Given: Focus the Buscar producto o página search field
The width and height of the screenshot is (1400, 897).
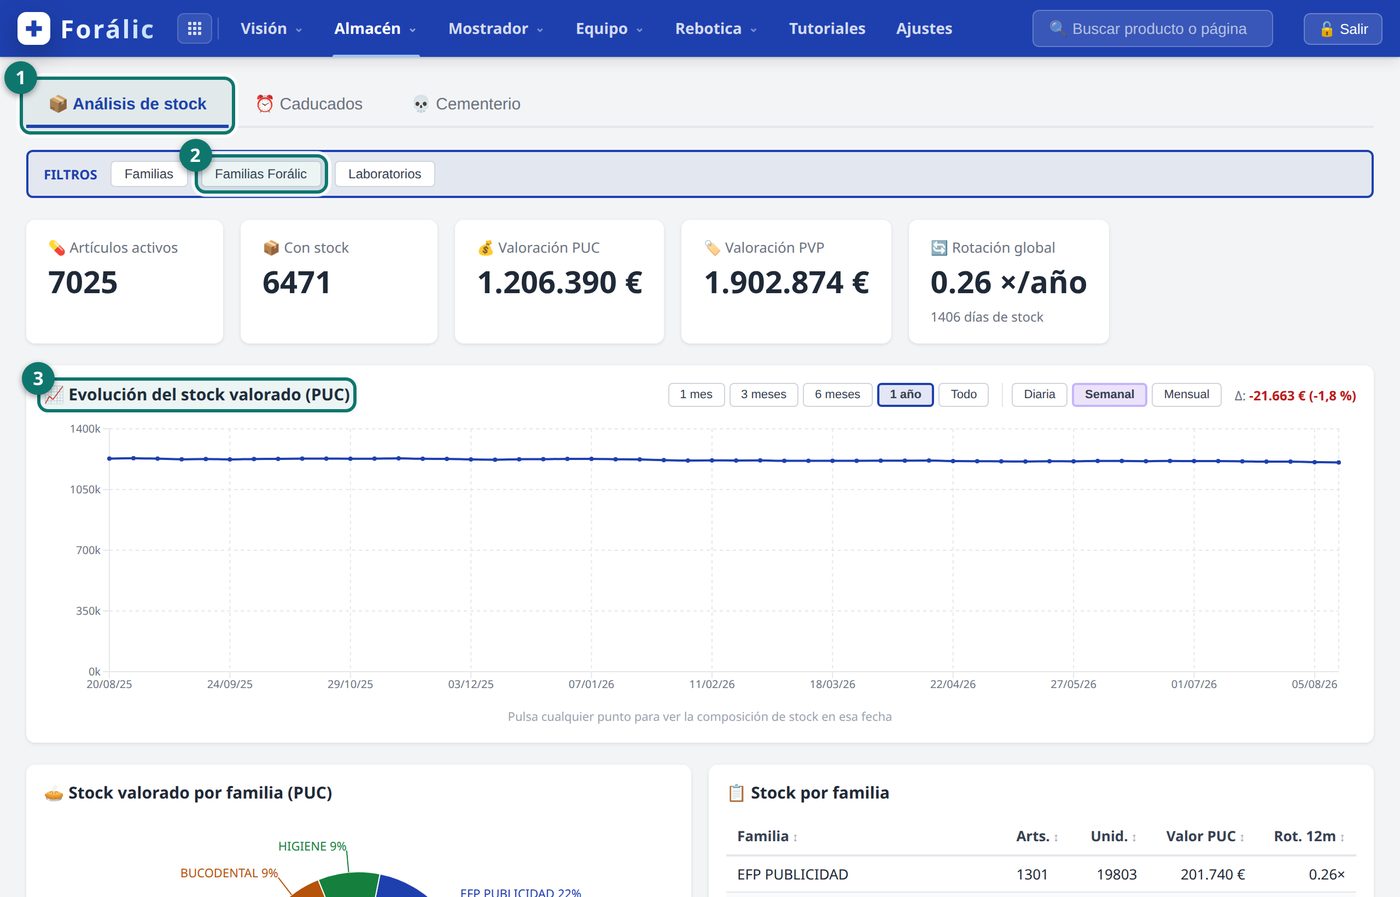Looking at the screenshot, I should pos(1152,29).
